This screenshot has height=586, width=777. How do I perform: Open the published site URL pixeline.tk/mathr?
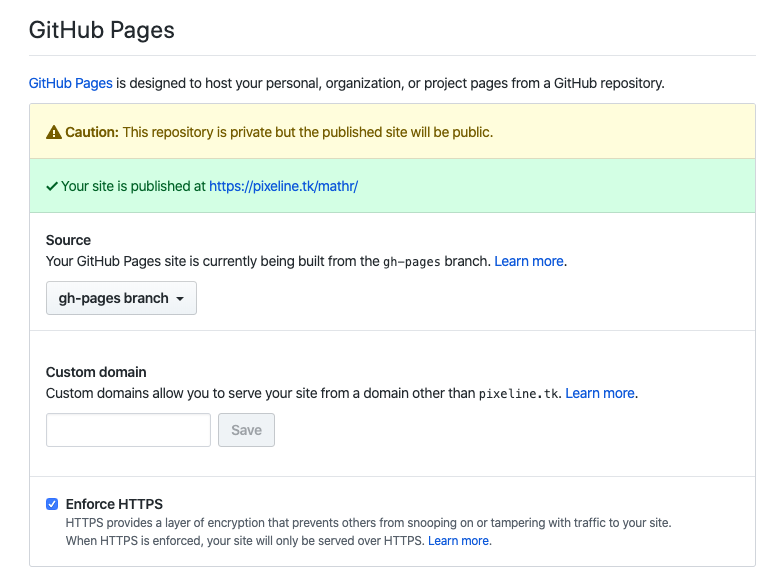coord(283,186)
